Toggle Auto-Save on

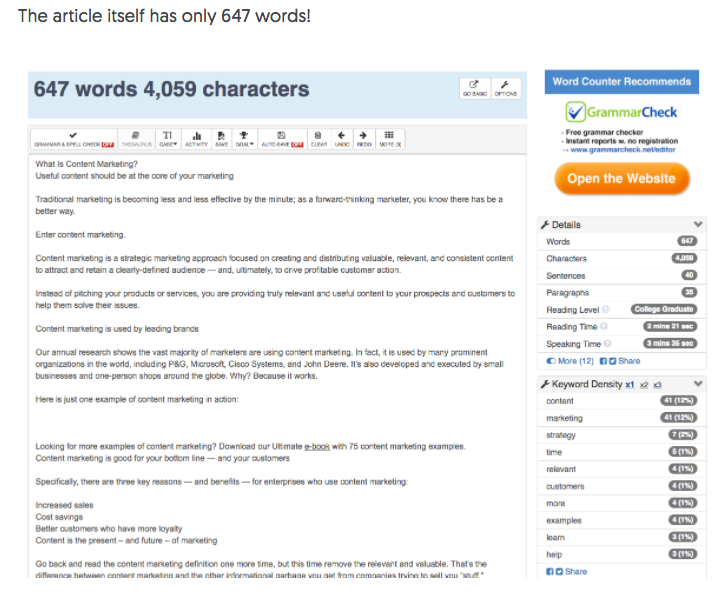tap(282, 139)
